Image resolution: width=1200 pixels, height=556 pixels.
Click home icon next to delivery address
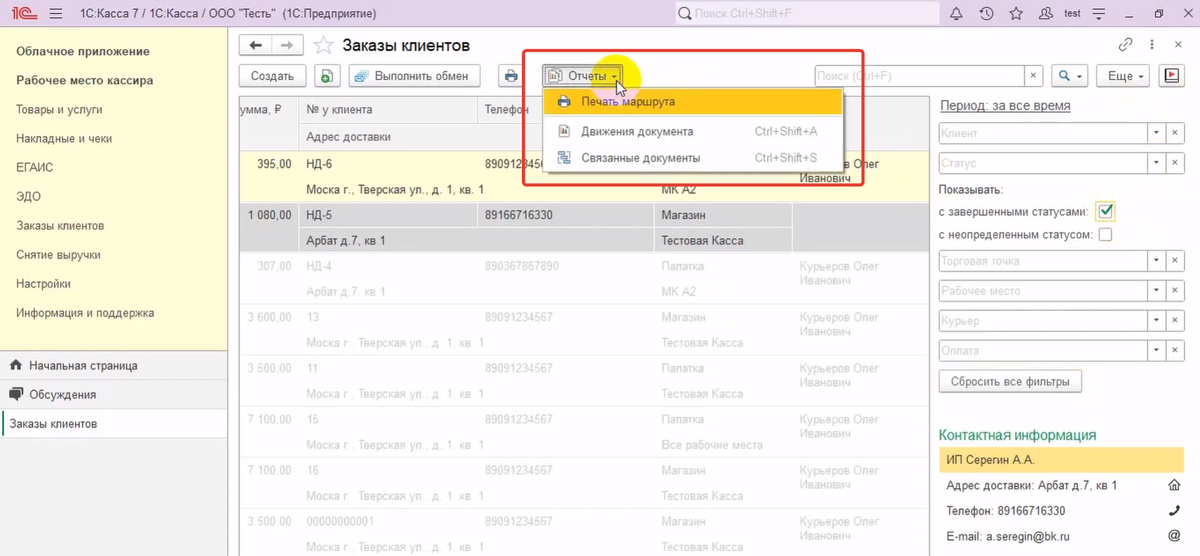pyautogui.click(x=1174, y=486)
